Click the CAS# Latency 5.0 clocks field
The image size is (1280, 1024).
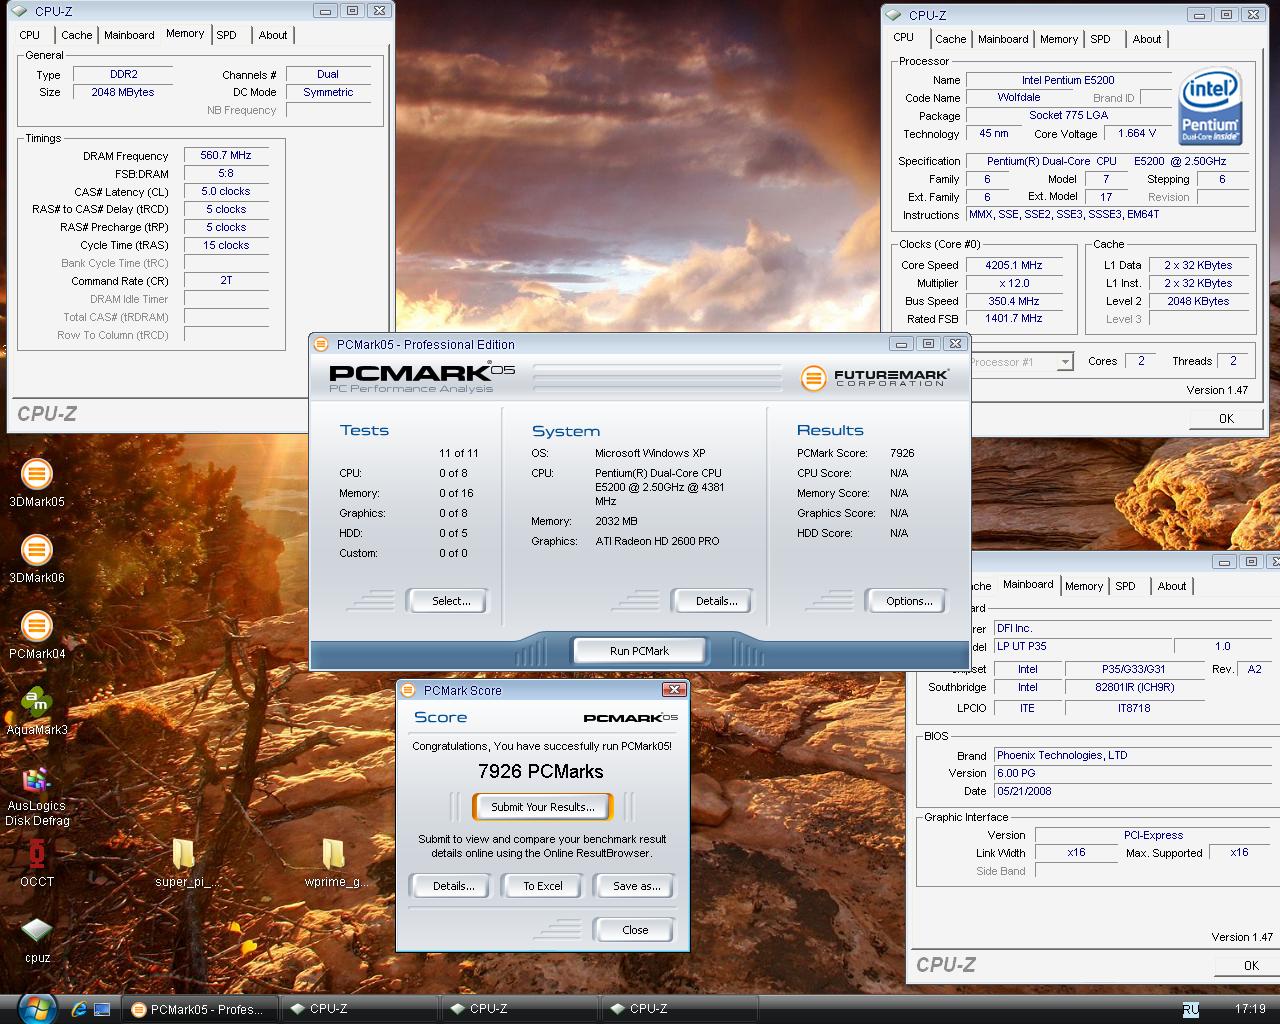click(x=226, y=191)
